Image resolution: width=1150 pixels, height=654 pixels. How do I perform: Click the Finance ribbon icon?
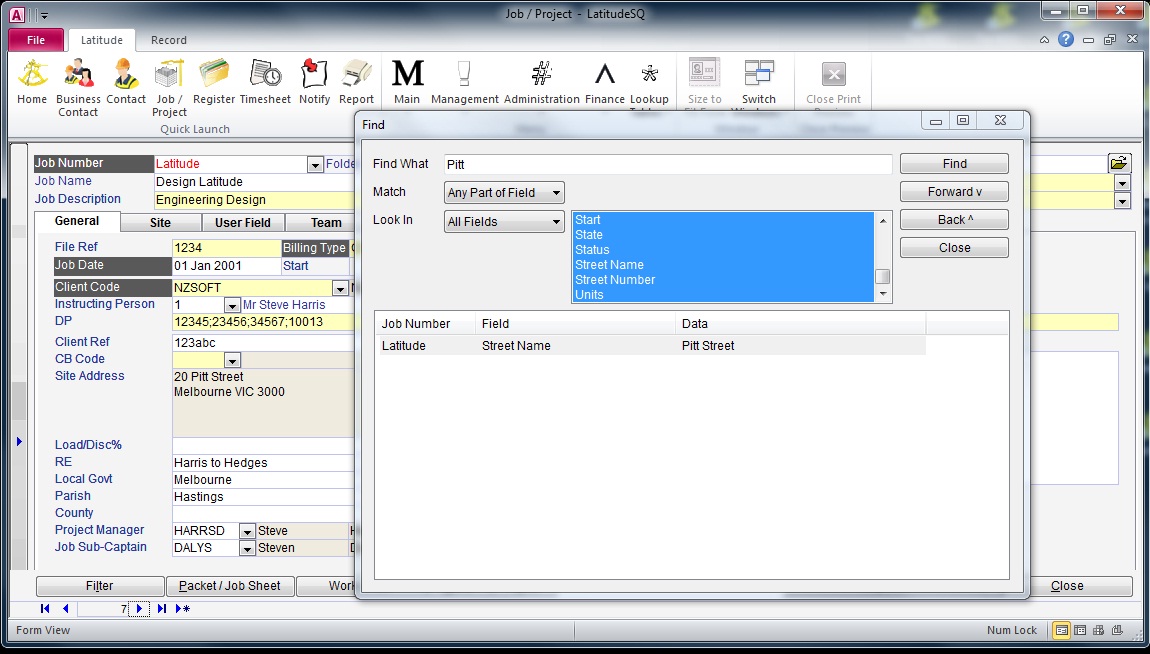[604, 75]
